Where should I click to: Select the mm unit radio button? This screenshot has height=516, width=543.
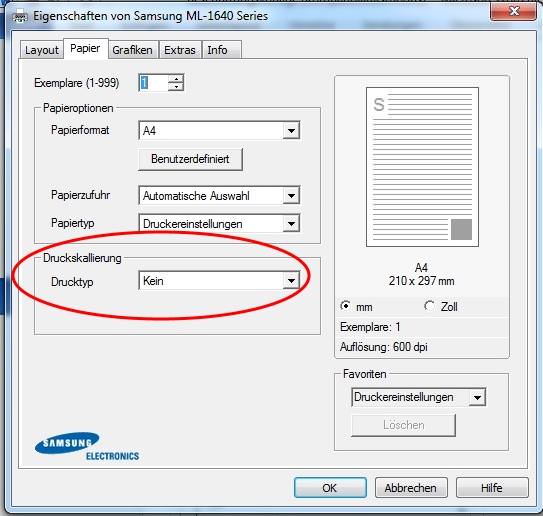(x=345, y=306)
